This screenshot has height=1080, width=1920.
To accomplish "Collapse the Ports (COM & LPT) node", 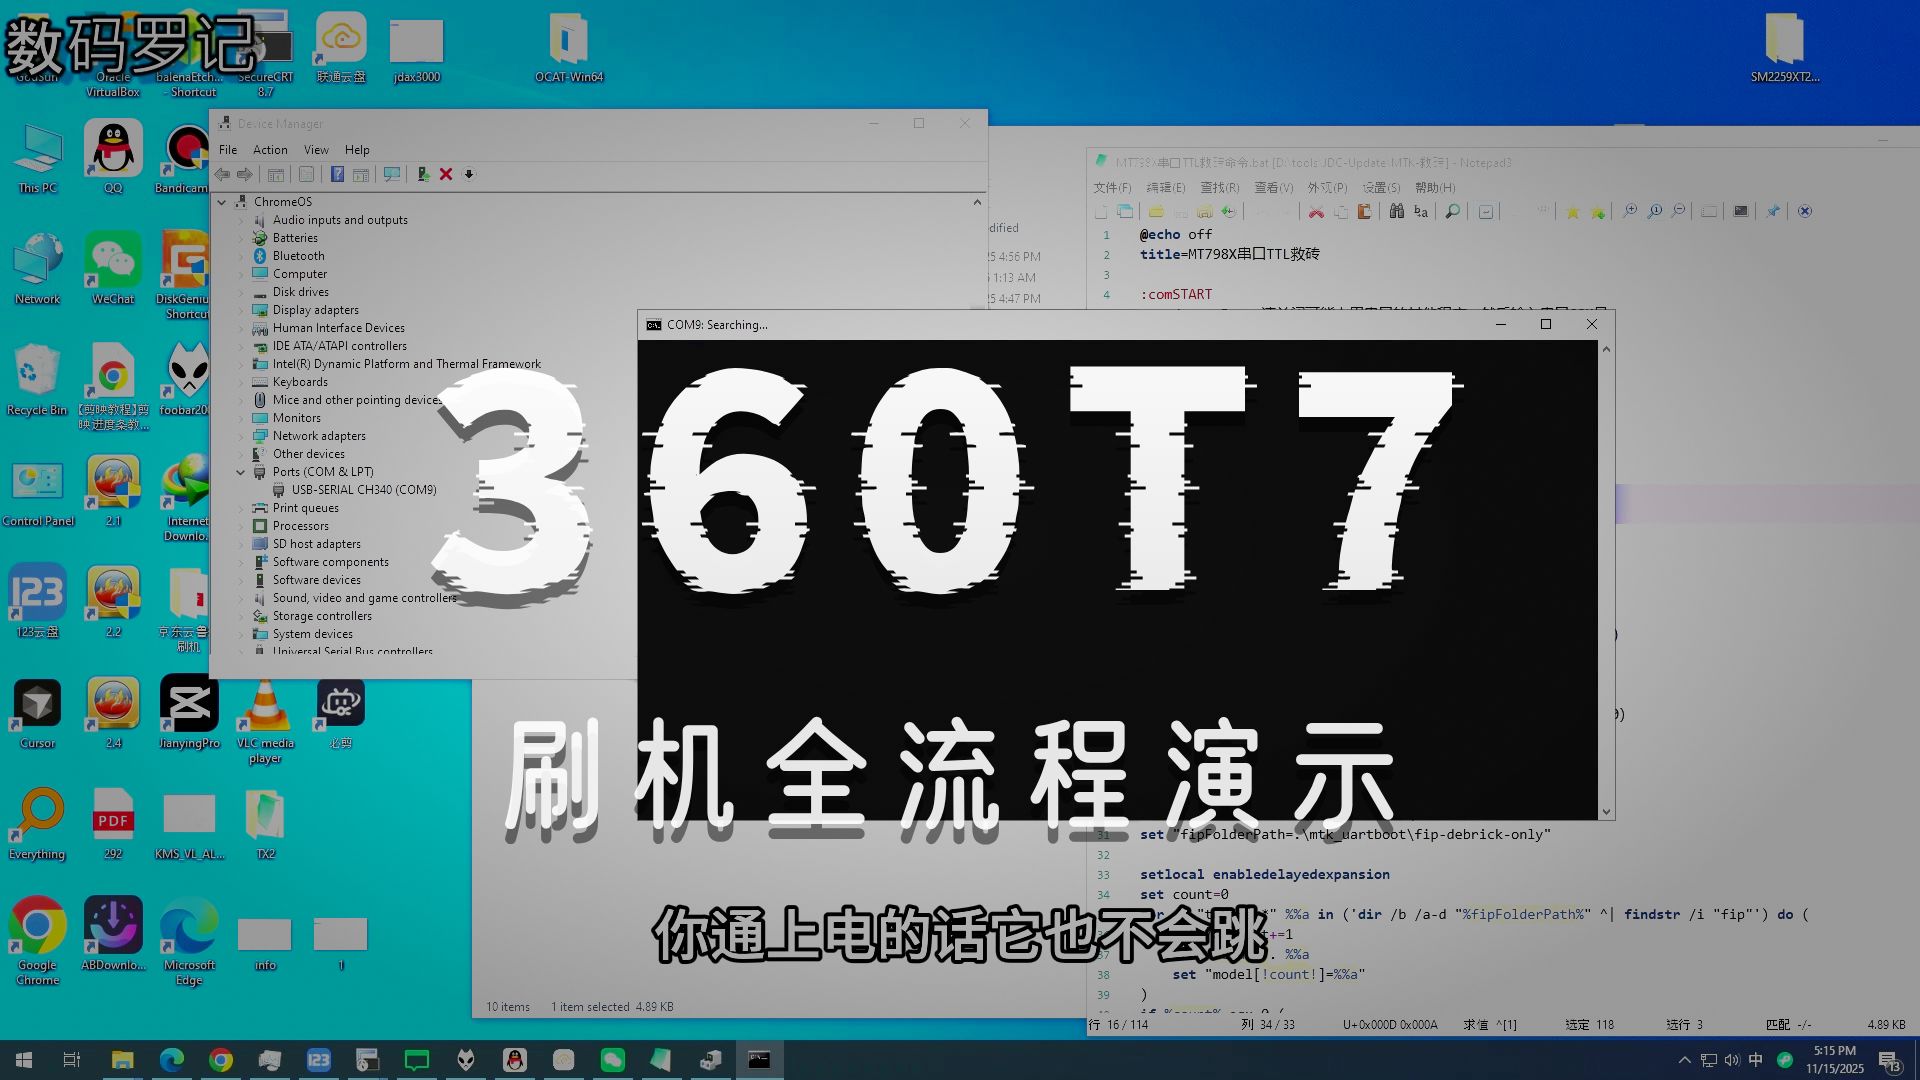I will (x=241, y=472).
